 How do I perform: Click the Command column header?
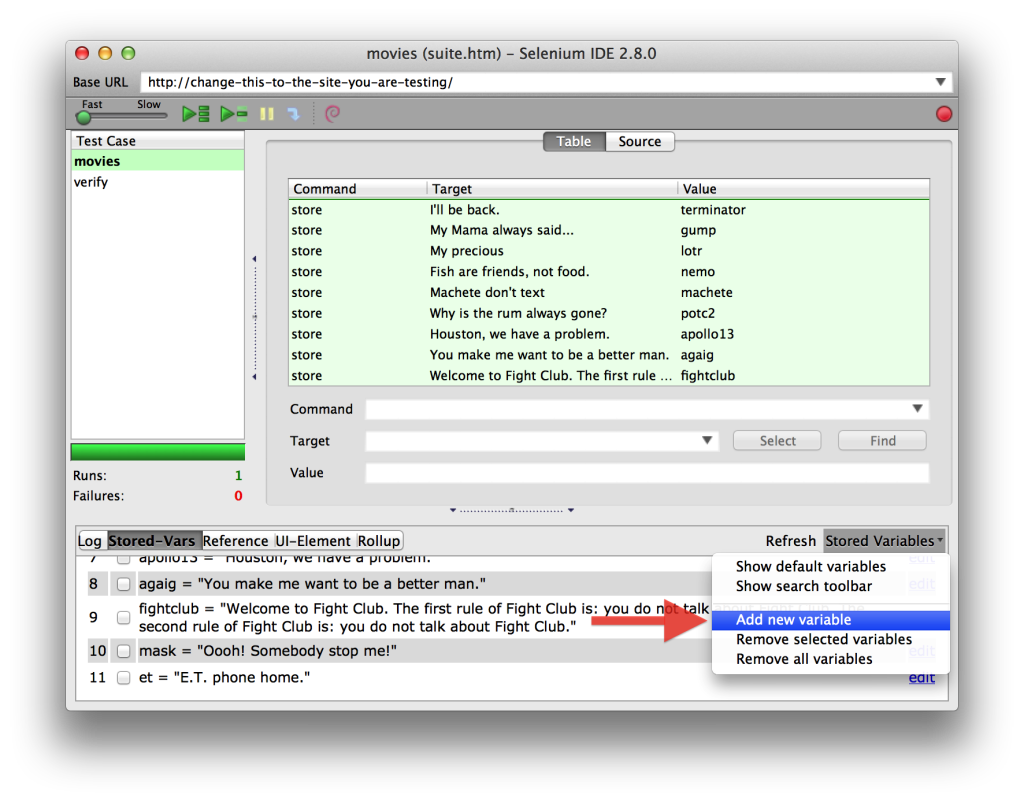tap(358, 189)
